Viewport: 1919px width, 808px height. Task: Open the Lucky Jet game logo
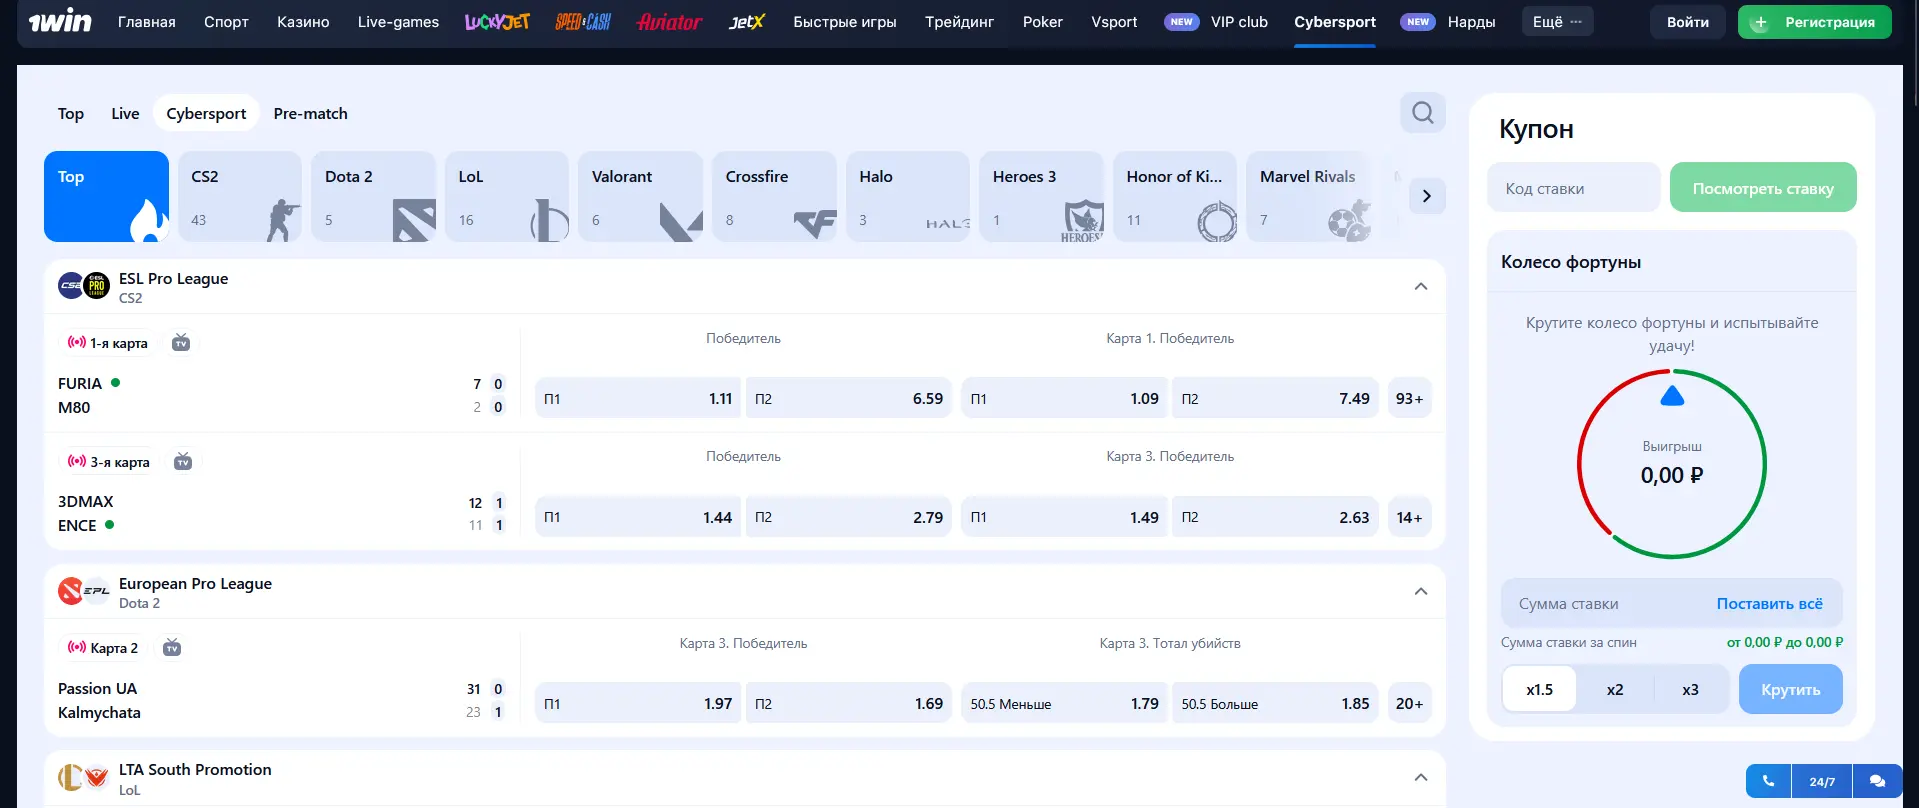coord(497,22)
